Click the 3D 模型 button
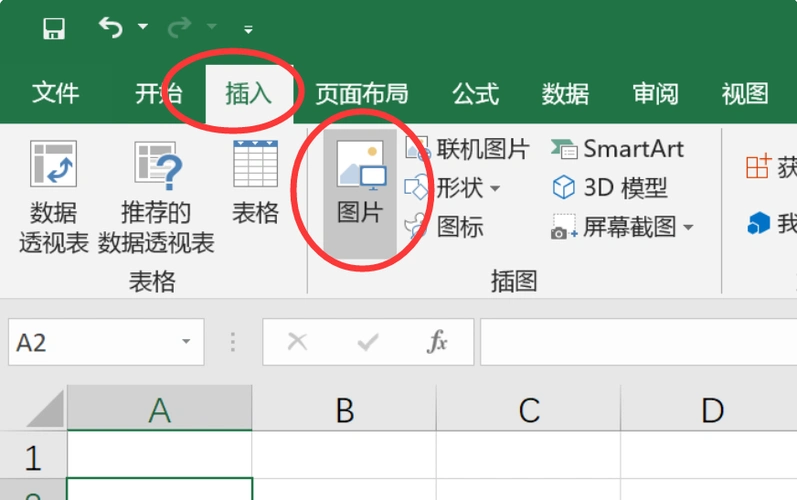Screen dimensions: 797x500 (x=609, y=188)
